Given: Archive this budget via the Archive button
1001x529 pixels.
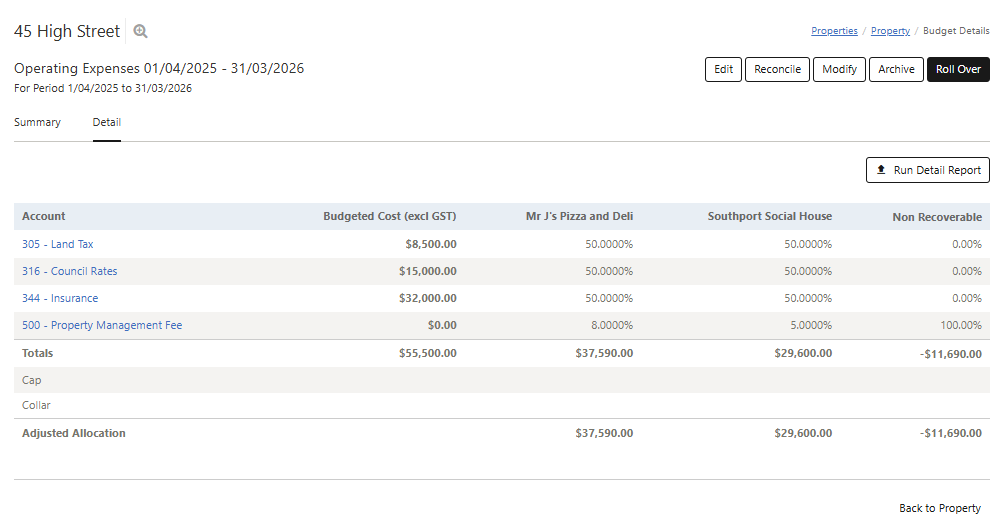Looking at the screenshot, I should coord(896,70).
